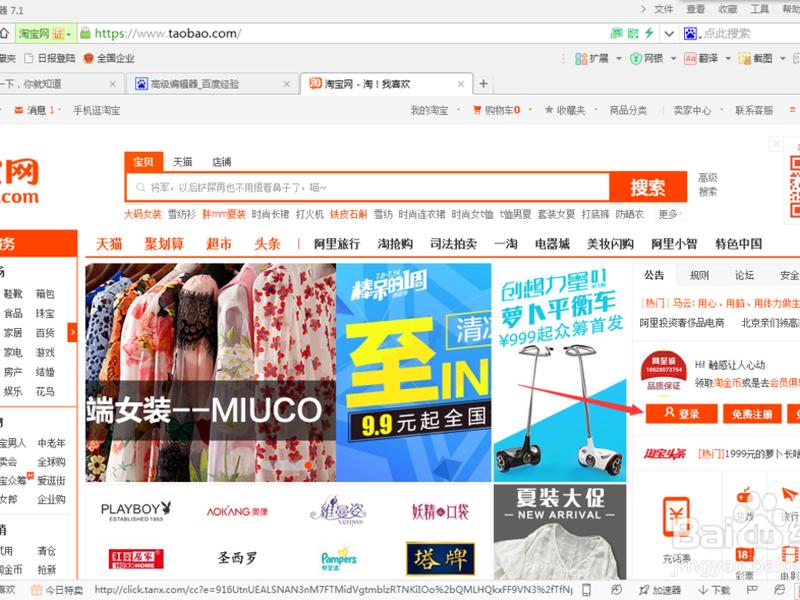This screenshot has height=600, width=800.
Task: Open the 萝卜平衡车 crowdfunding banner
Action: pos(560,372)
